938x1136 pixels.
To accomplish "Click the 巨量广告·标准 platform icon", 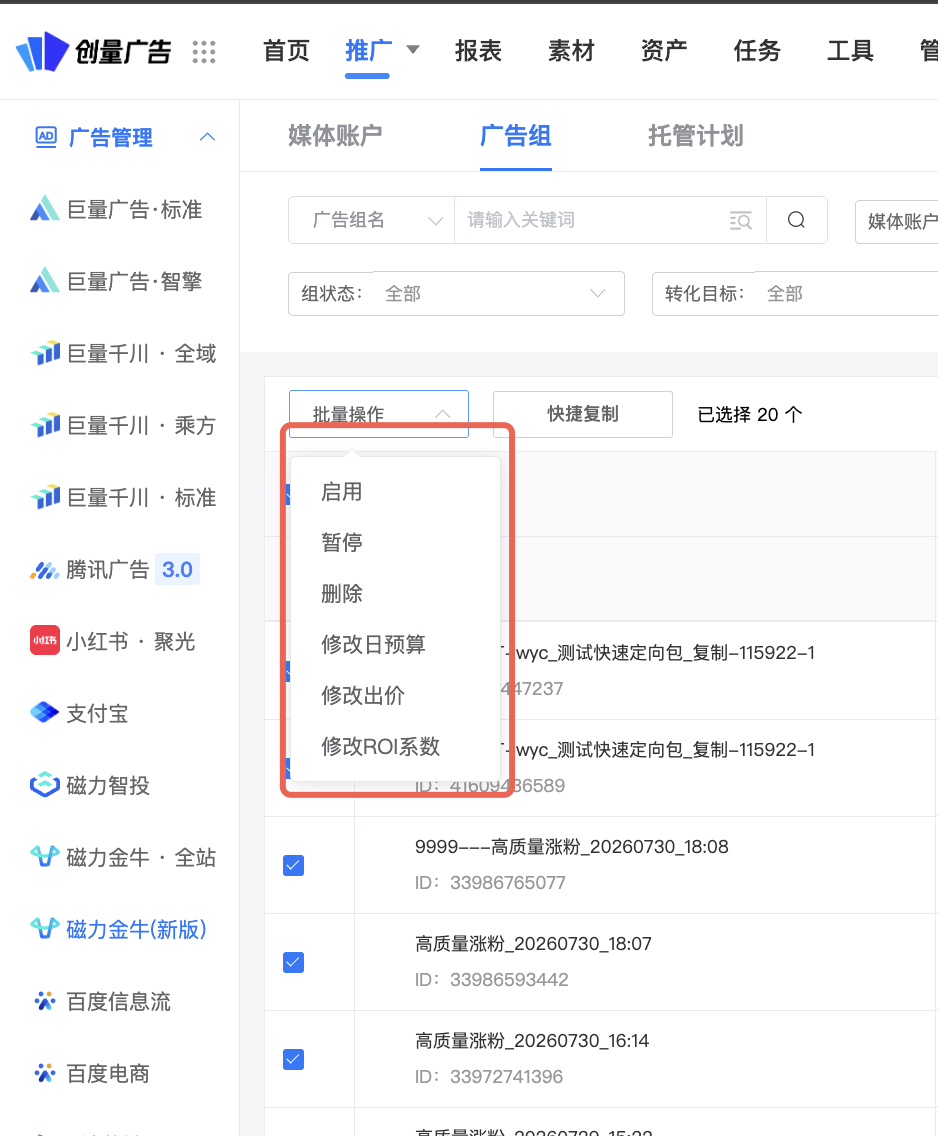I will click(x=44, y=209).
